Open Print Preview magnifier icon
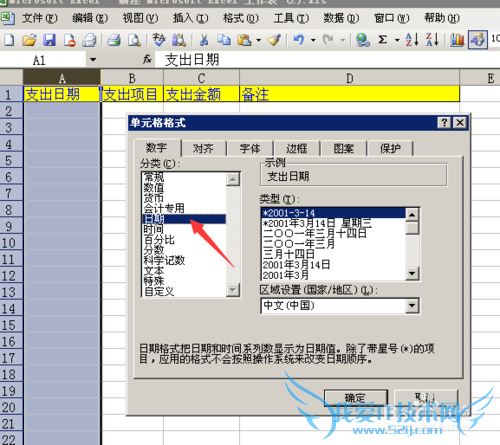The height and width of the screenshot is (445, 500). click(x=134, y=40)
